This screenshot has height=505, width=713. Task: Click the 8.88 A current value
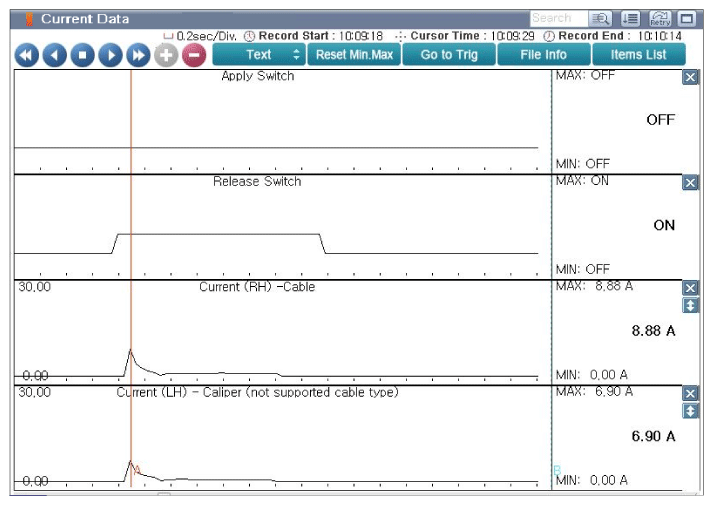pos(653,330)
